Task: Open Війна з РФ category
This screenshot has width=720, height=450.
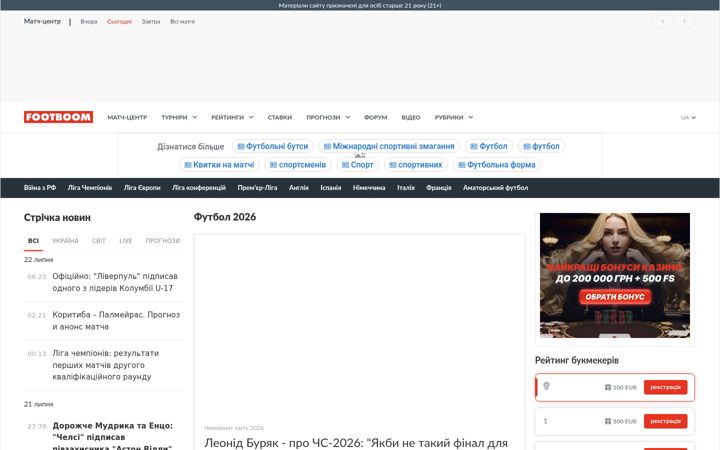Action: 40,188
